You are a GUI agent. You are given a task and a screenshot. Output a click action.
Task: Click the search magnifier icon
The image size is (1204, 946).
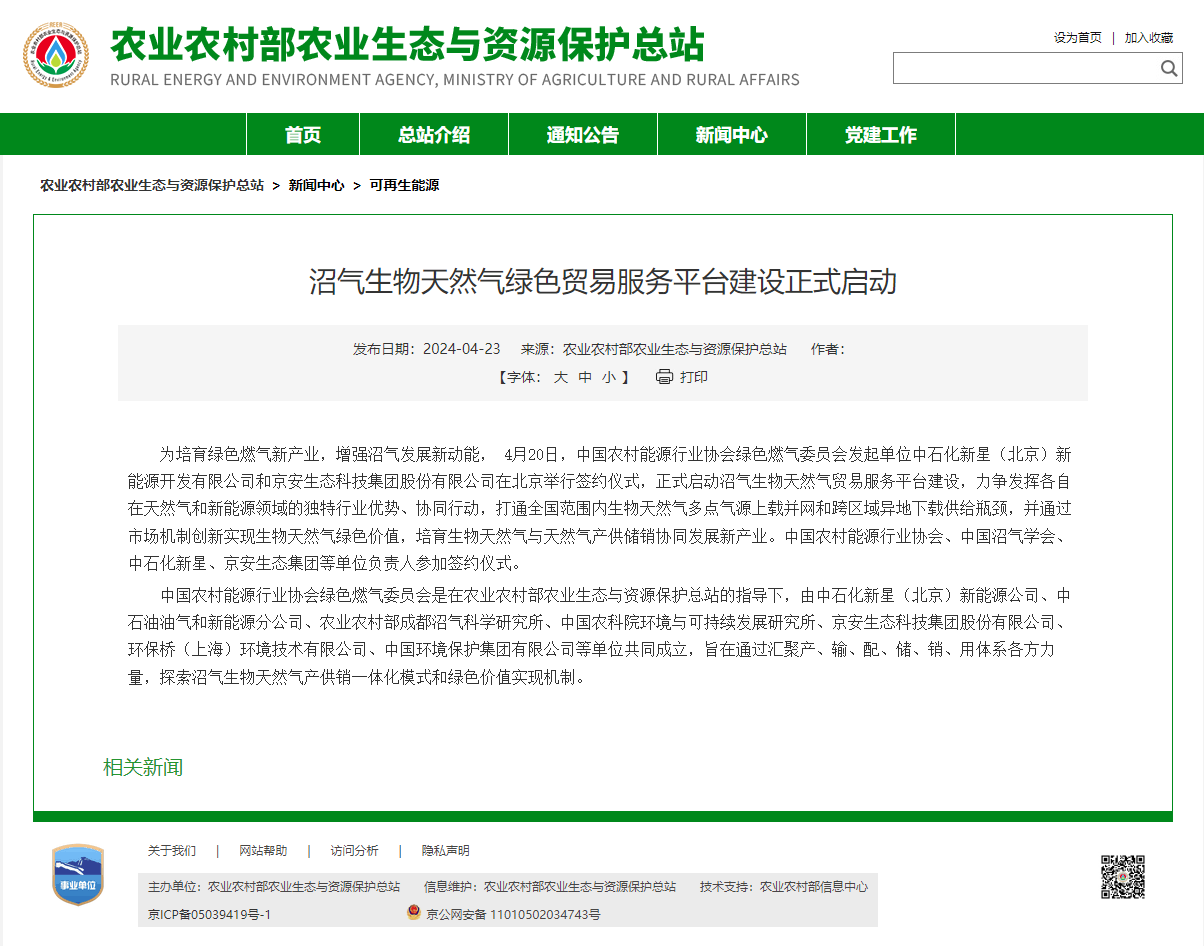pos(1169,68)
